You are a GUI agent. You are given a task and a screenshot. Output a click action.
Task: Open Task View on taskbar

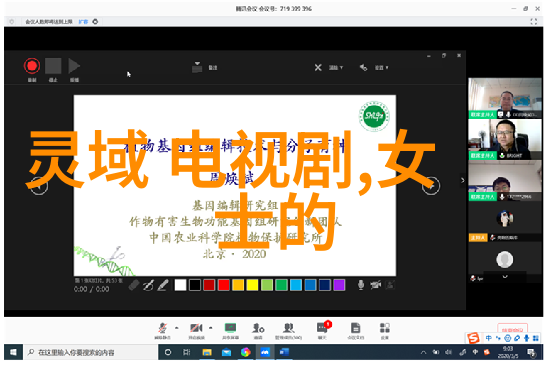pyautogui.click(x=187, y=352)
